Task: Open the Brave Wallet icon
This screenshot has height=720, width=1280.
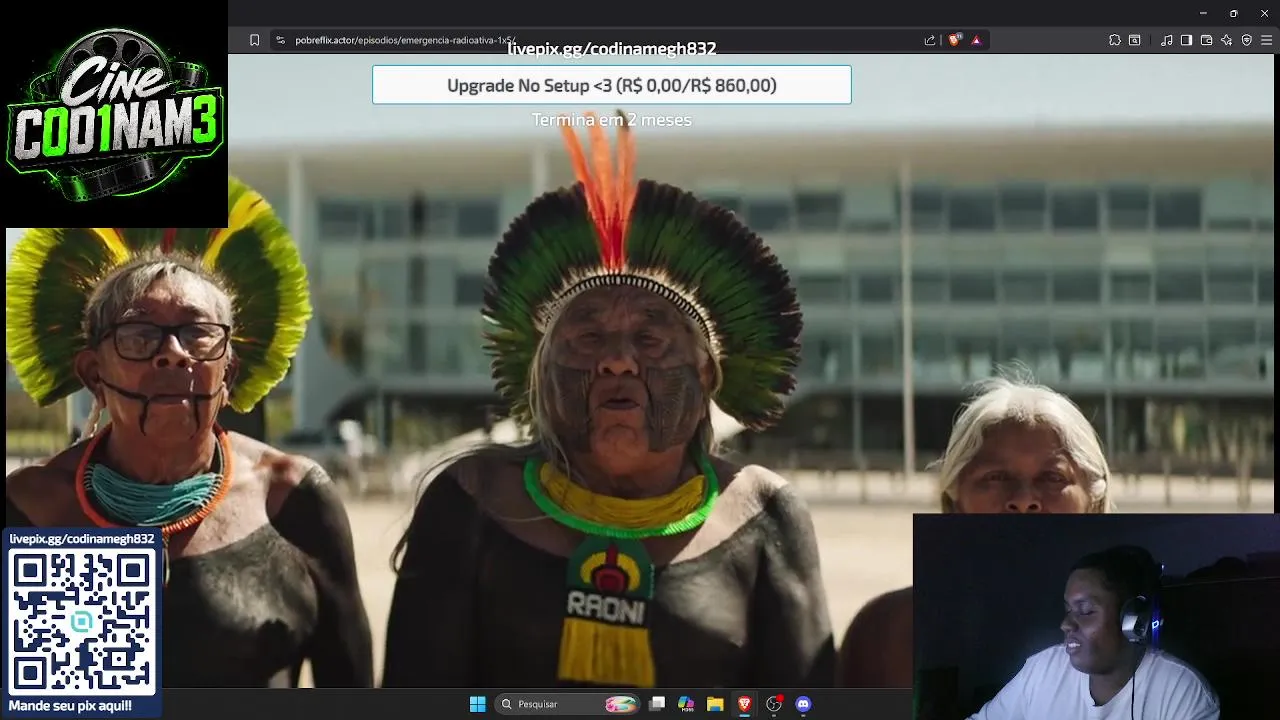Action: click(1206, 40)
